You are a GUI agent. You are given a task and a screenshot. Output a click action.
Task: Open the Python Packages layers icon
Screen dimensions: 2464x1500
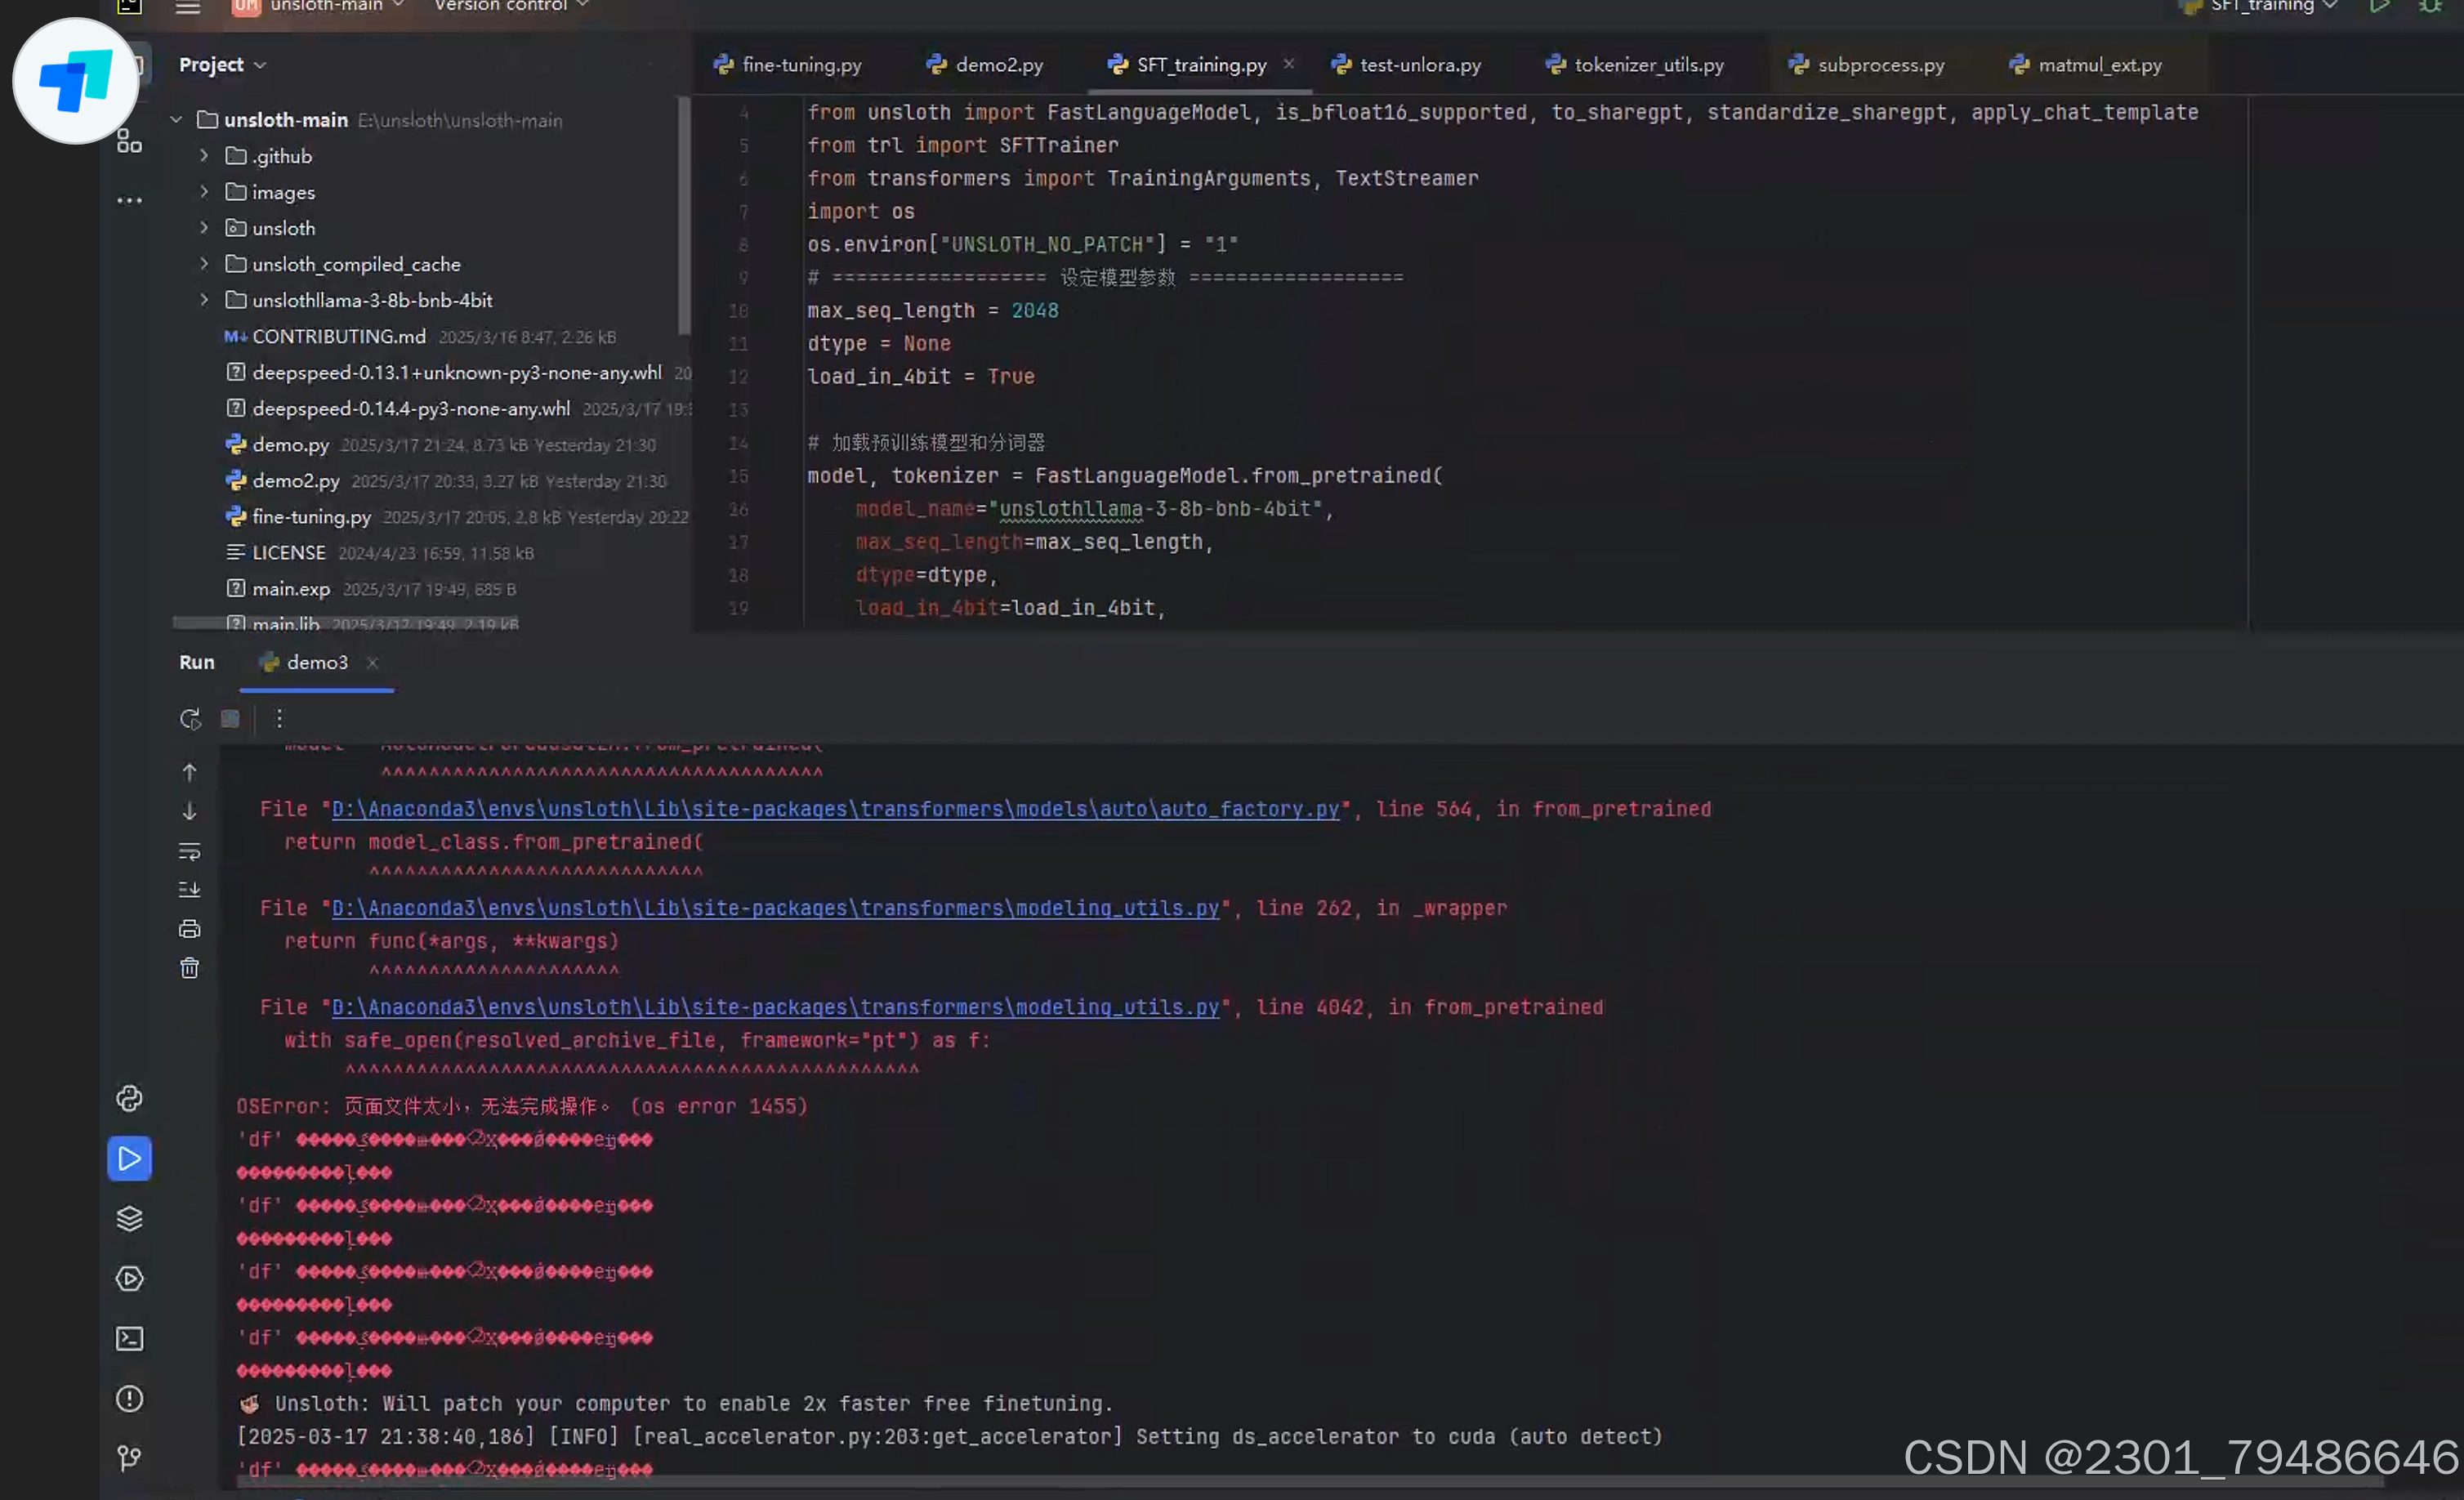pyautogui.click(x=130, y=1218)
